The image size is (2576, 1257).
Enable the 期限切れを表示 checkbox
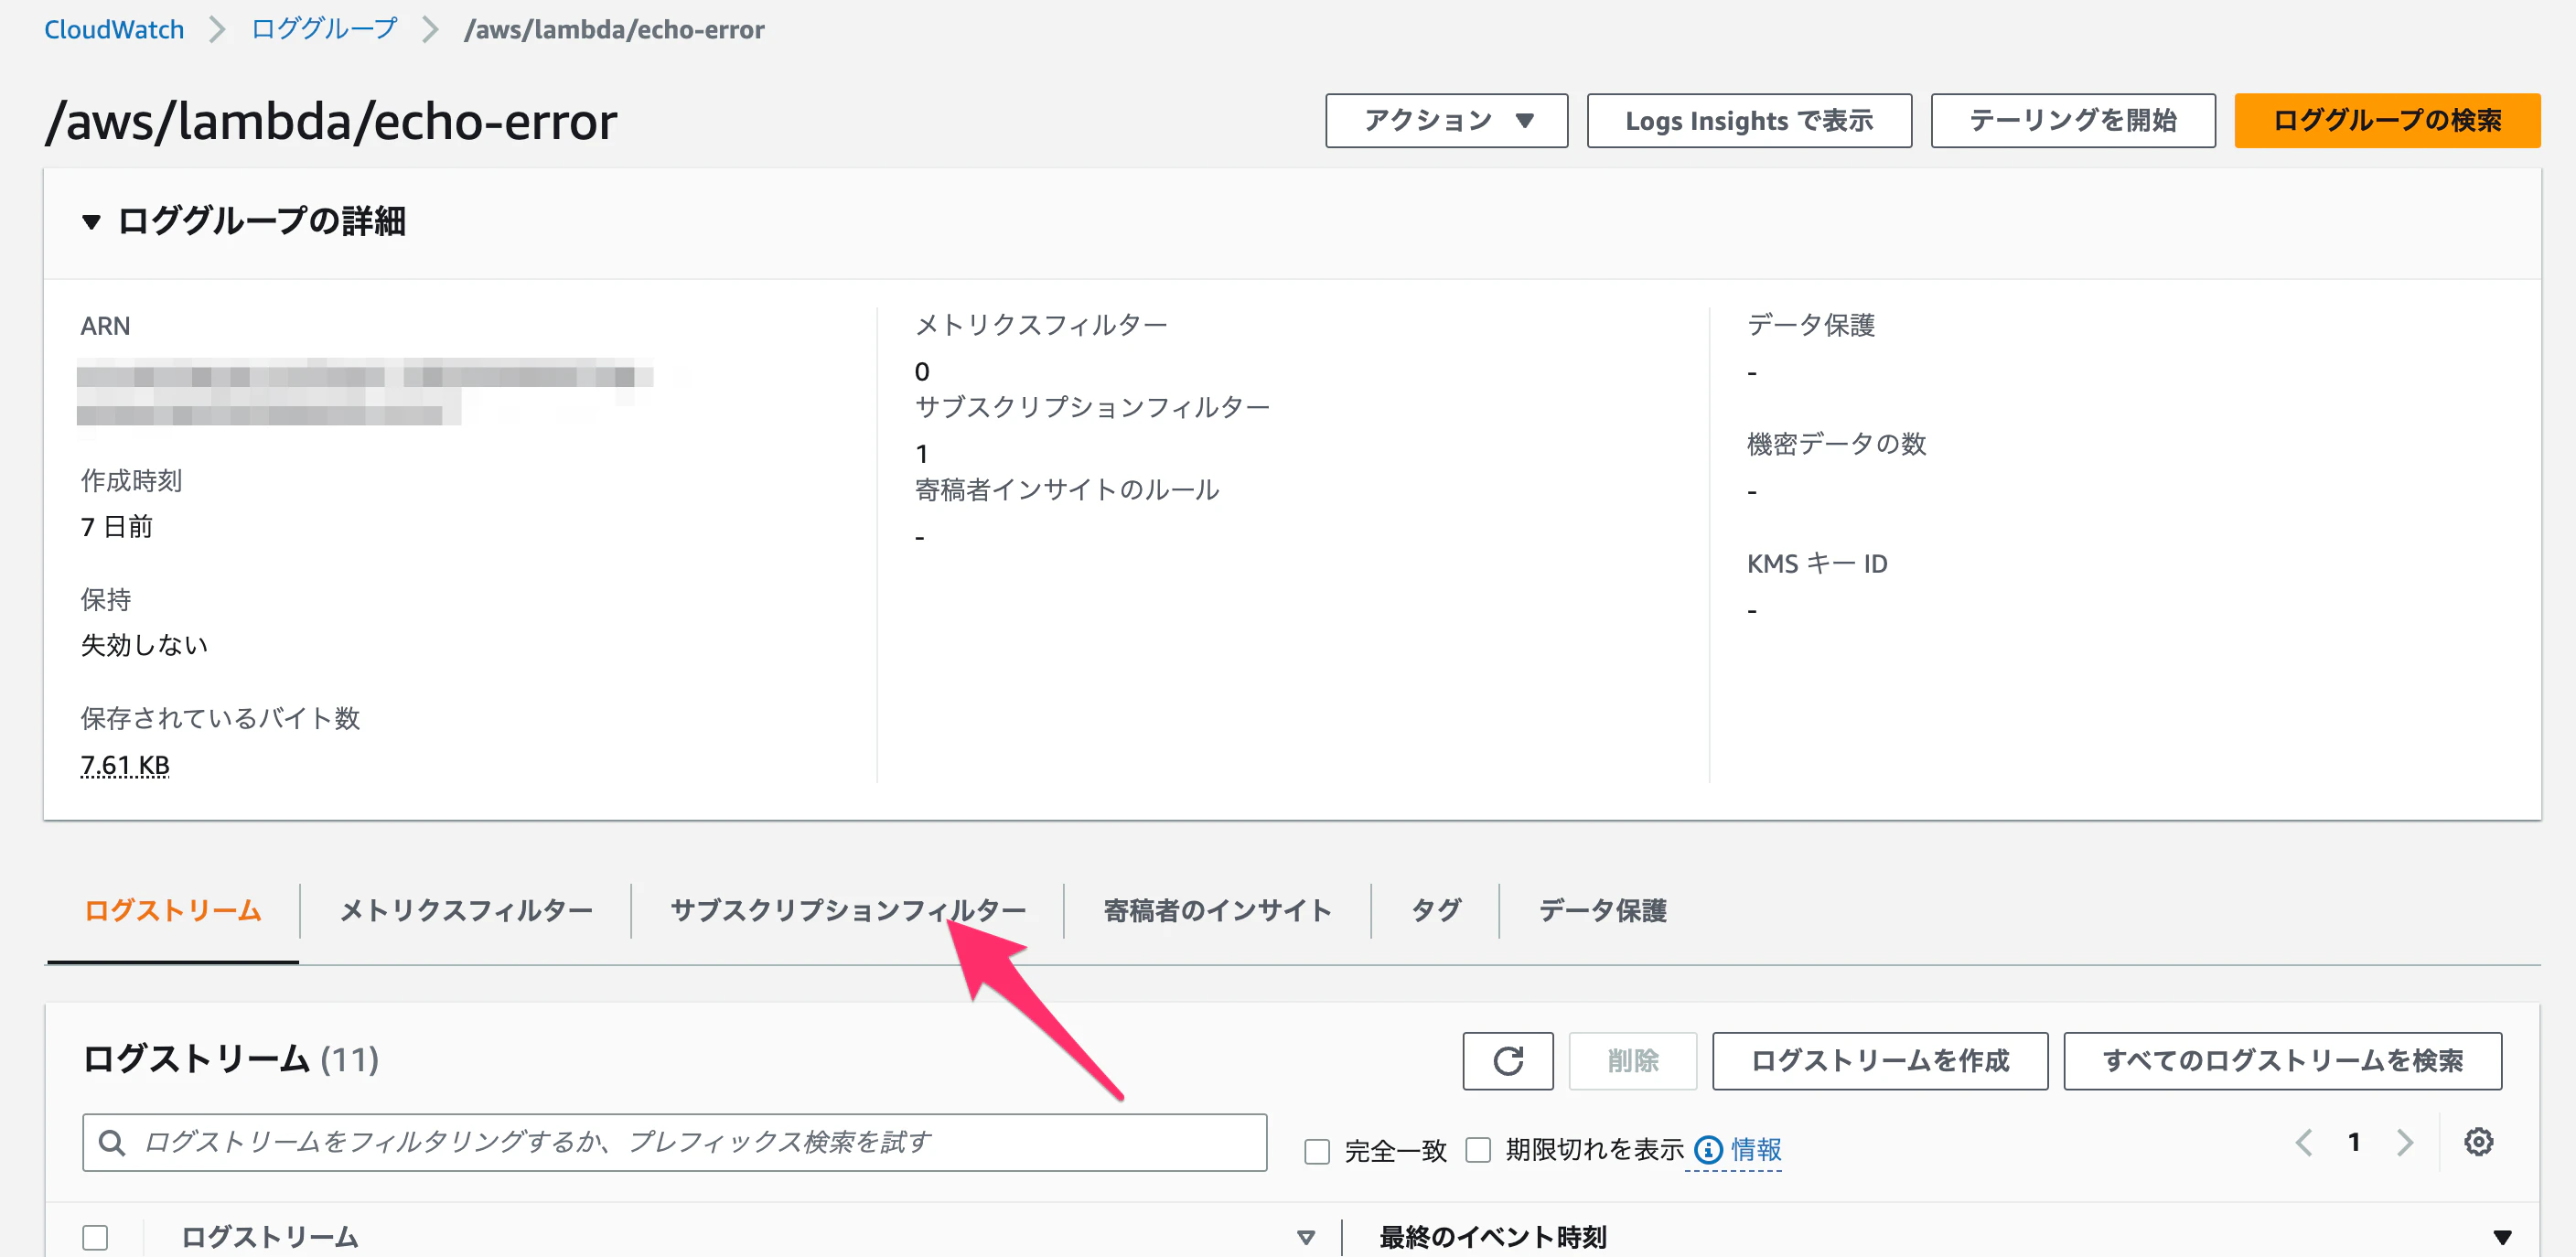[1478, 1150]
